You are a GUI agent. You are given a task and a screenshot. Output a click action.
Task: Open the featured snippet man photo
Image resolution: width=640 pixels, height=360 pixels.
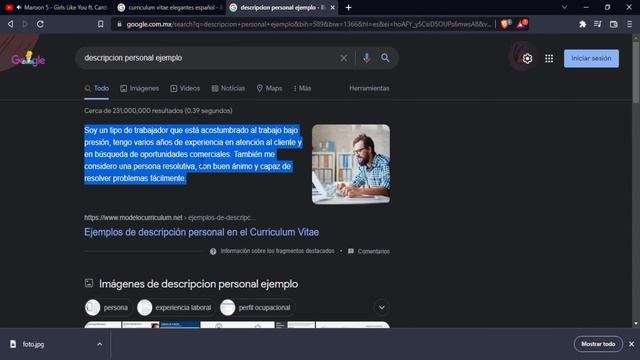pos(351,164)
